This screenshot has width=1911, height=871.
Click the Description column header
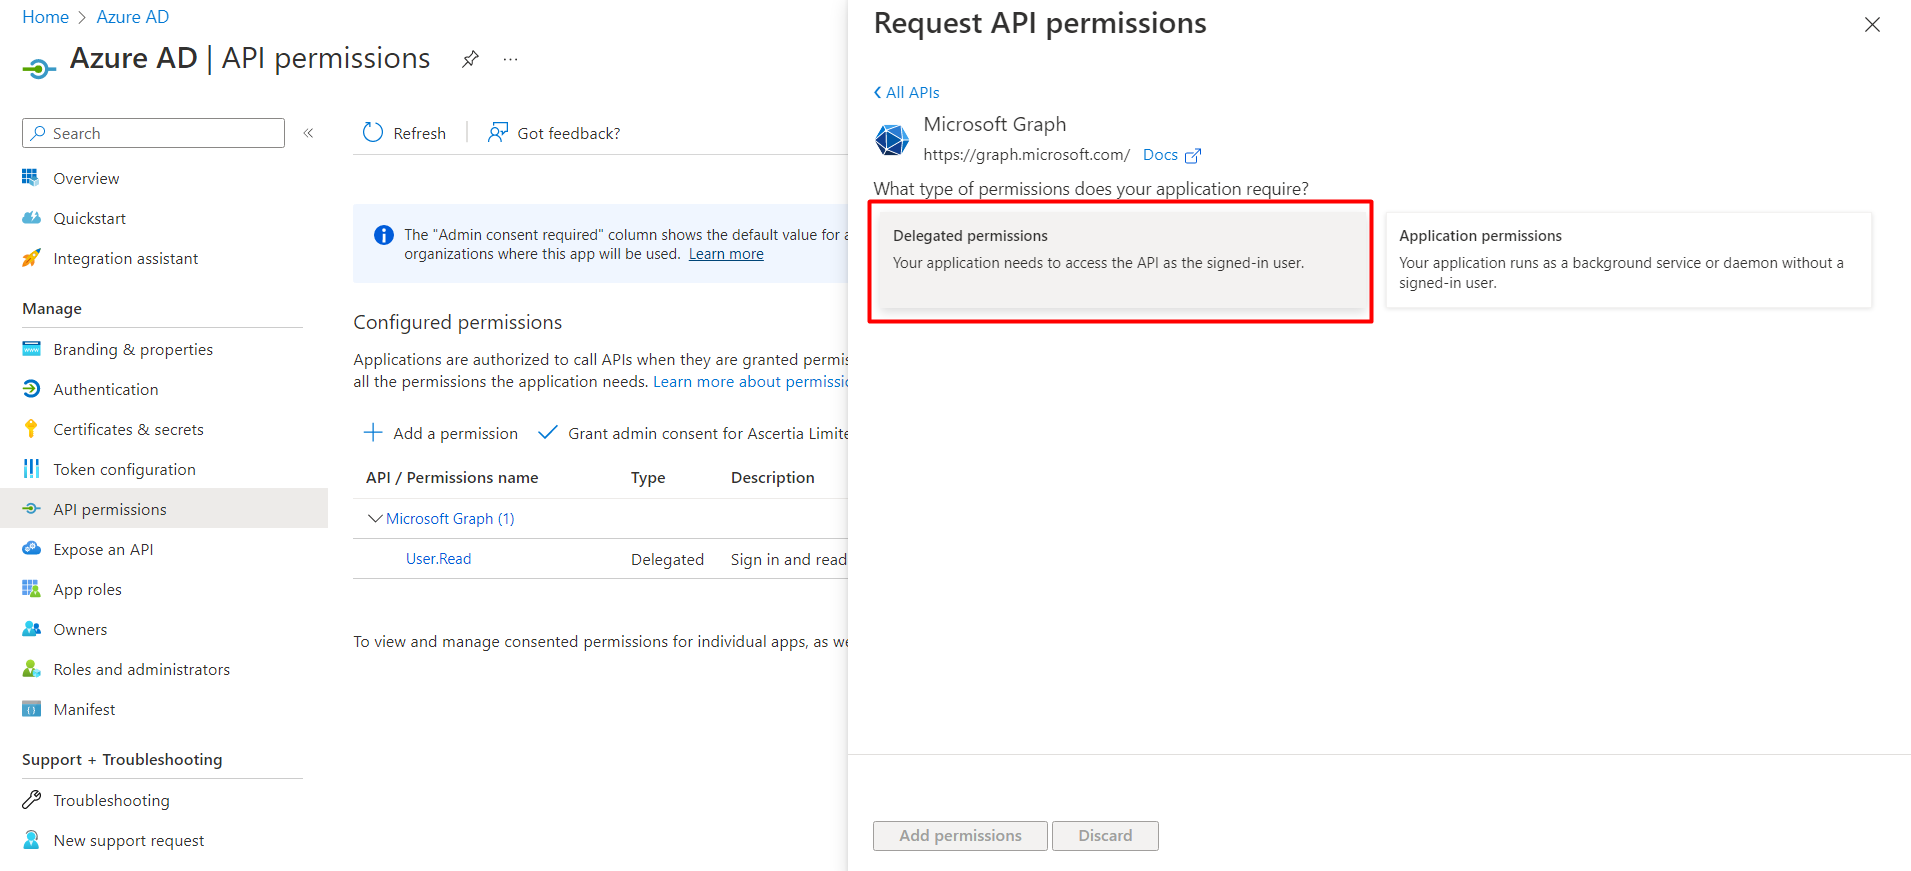click(773, 478)
